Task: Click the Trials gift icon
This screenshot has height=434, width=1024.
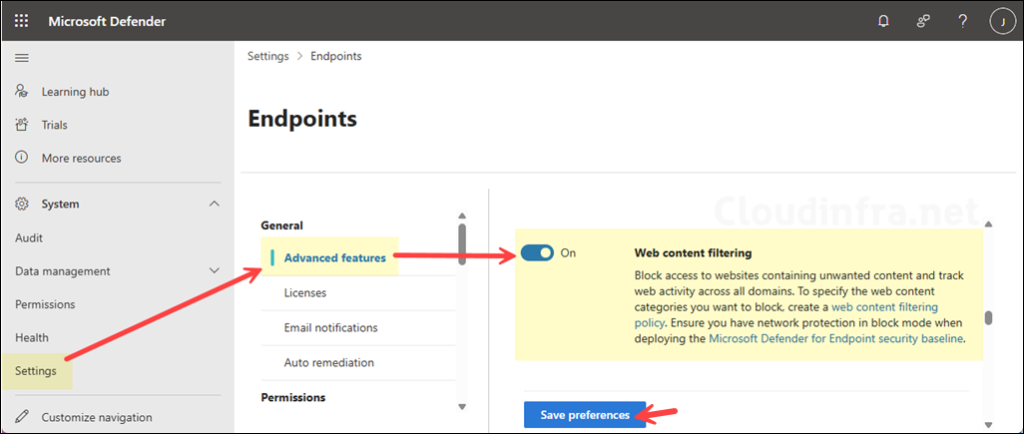Action: 22,125
